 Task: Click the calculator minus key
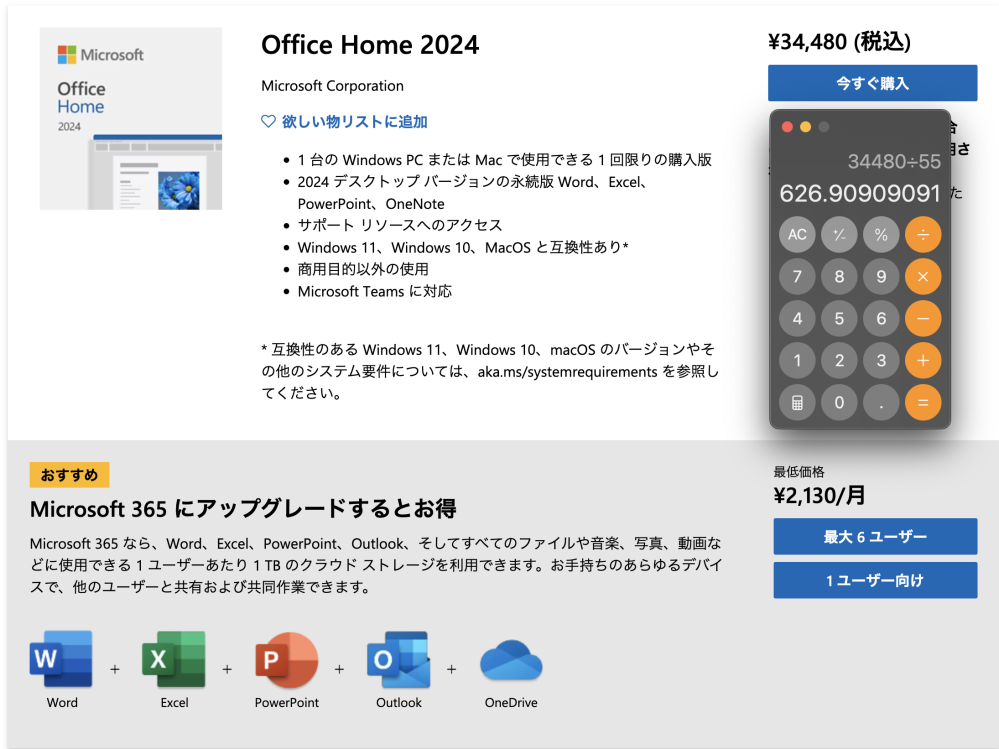coord(923,318)
